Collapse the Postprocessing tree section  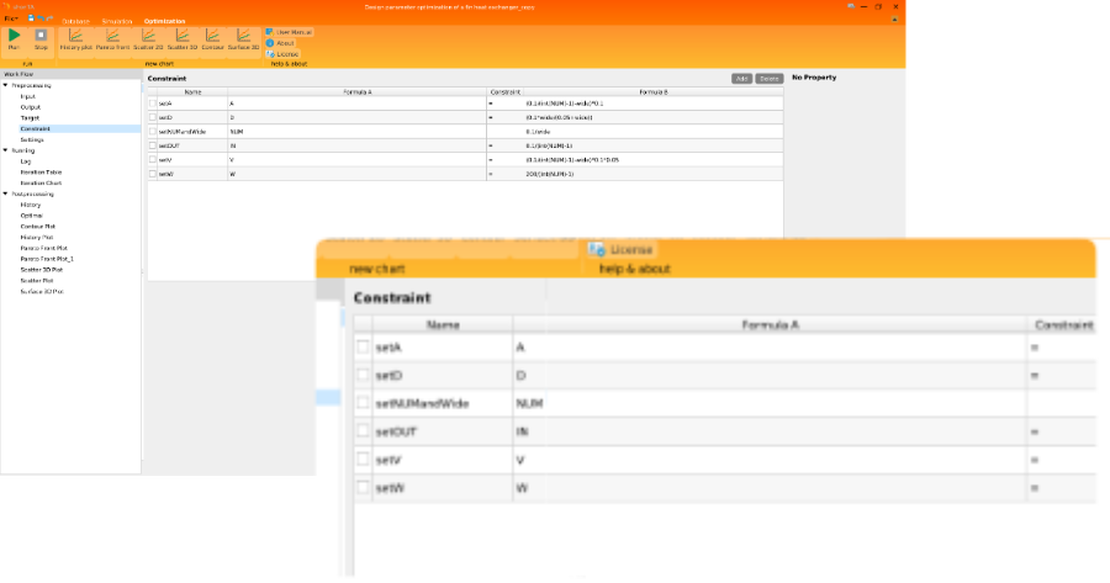[6, 192]
